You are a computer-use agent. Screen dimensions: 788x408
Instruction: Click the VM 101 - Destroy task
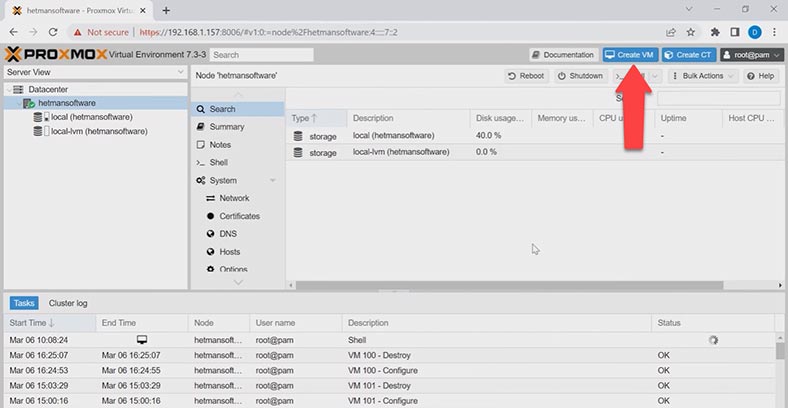[389, 386]
